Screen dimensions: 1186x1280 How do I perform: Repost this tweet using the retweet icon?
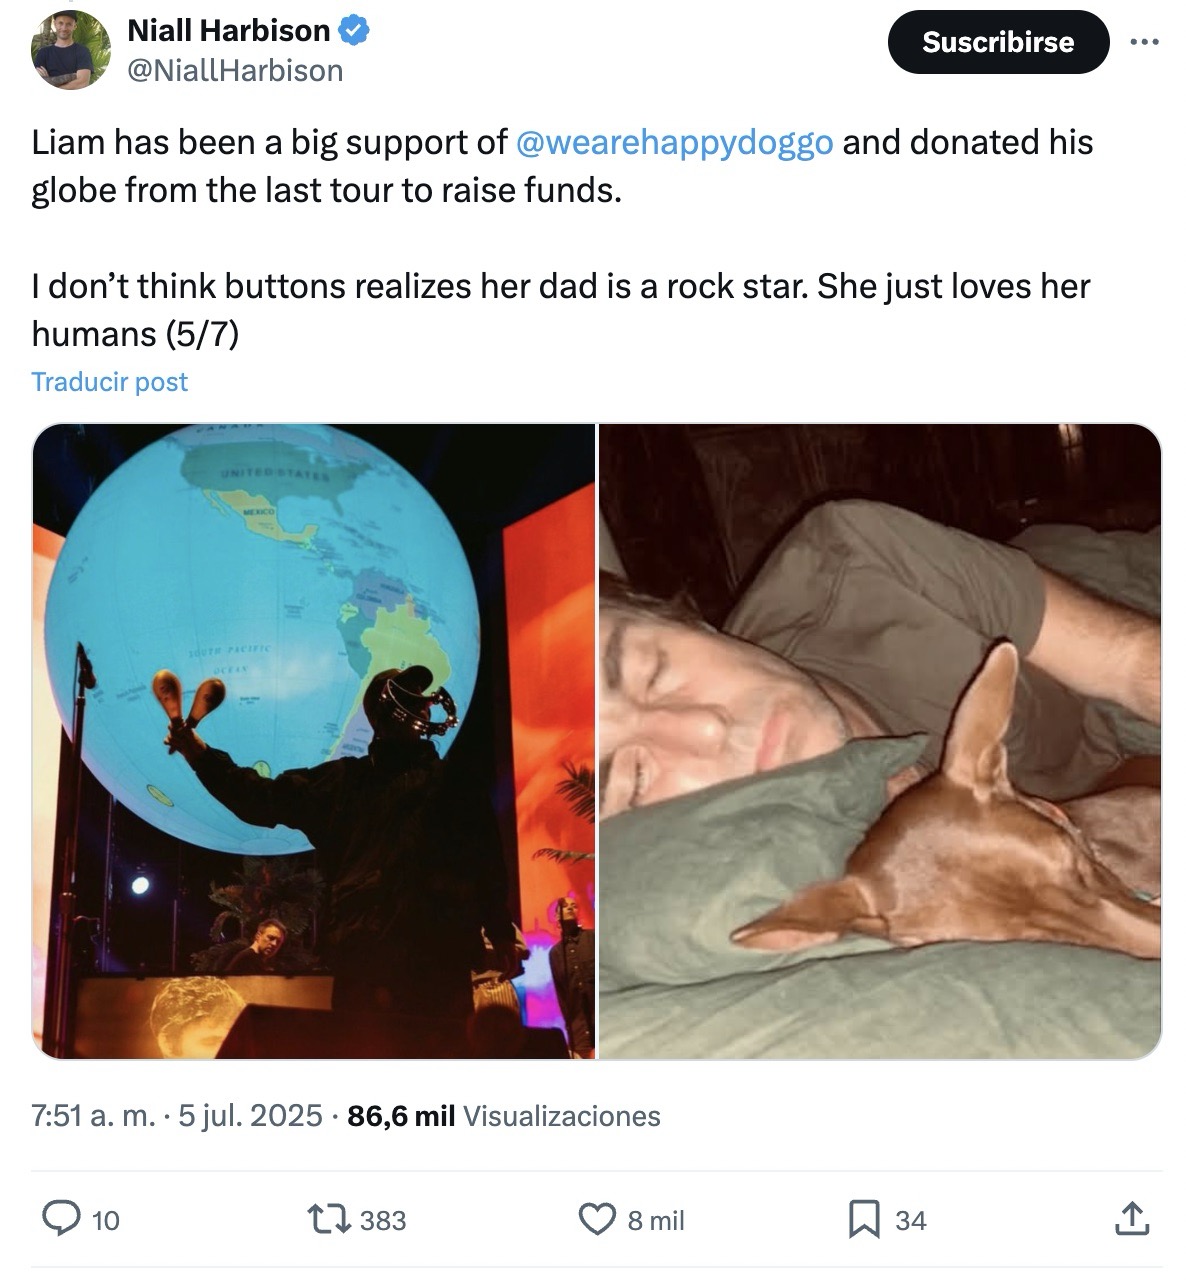pyautogui.click(x=332, y=1219)
